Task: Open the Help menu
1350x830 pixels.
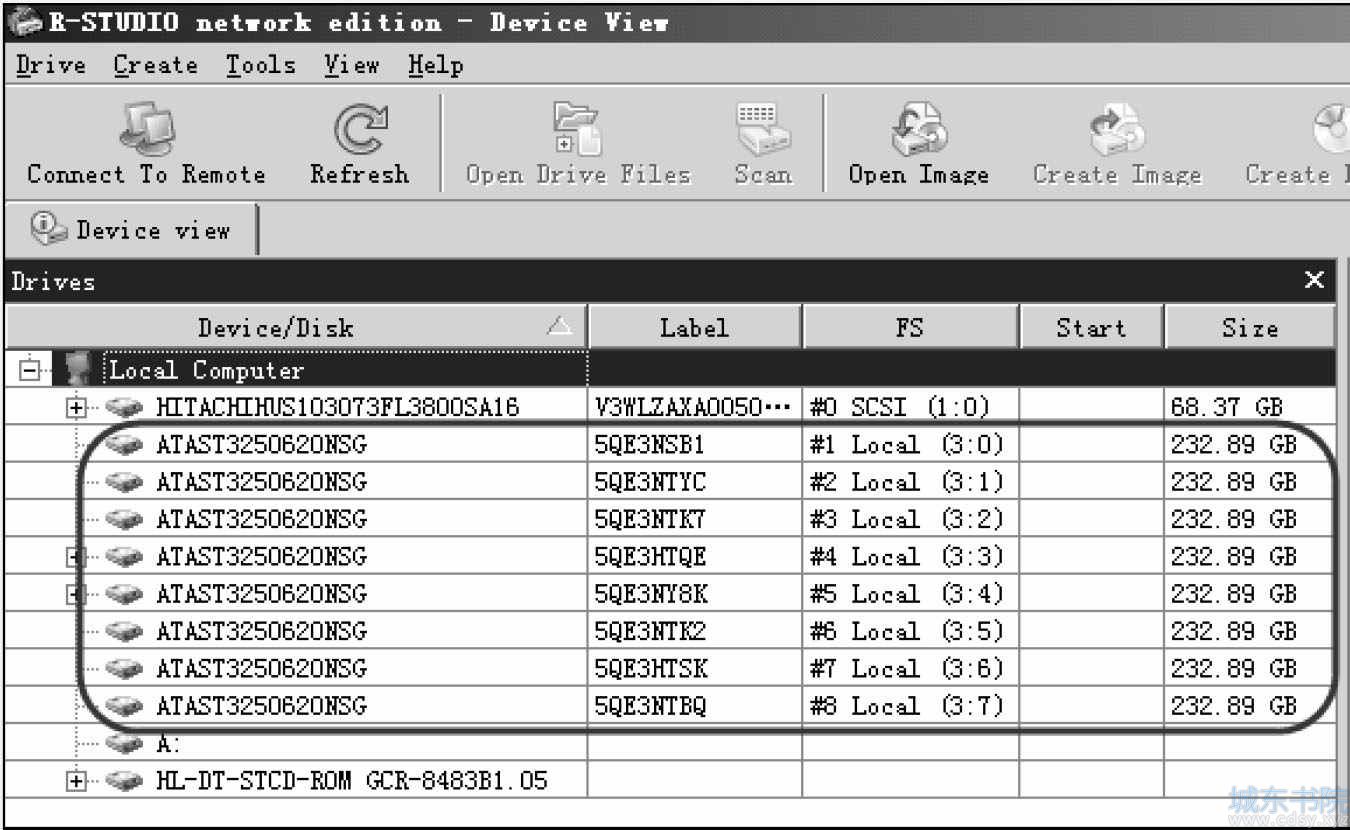Action: (x=435, y=66)
